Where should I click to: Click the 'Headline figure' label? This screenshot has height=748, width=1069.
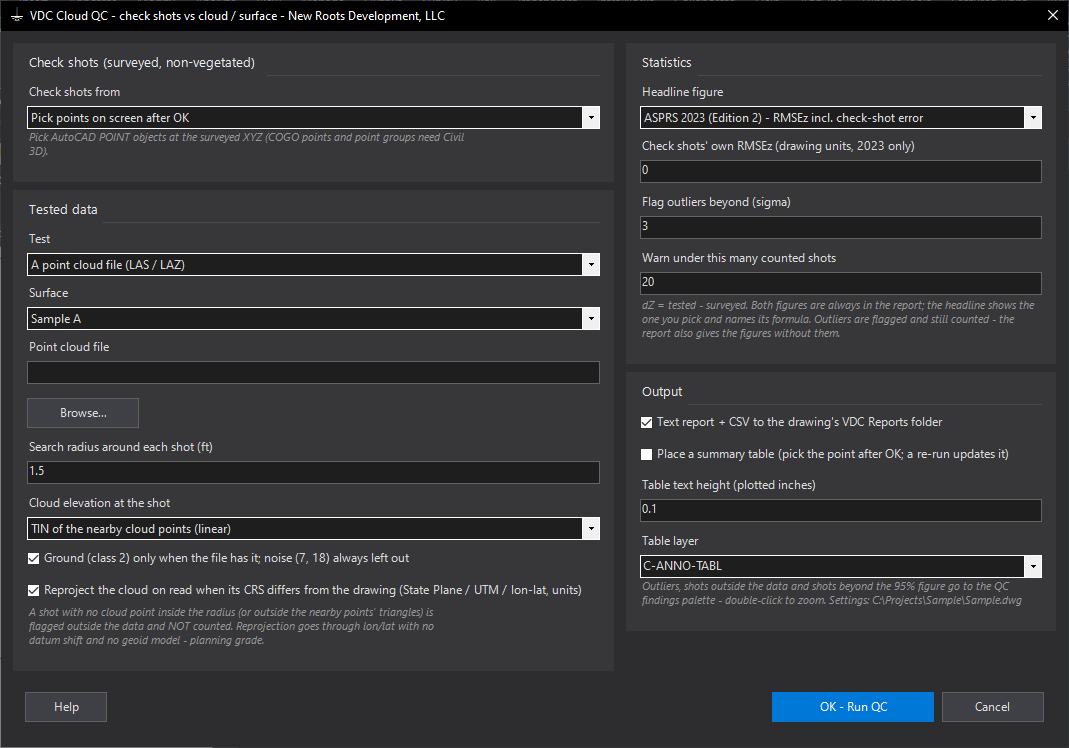[x=682, y=92]
